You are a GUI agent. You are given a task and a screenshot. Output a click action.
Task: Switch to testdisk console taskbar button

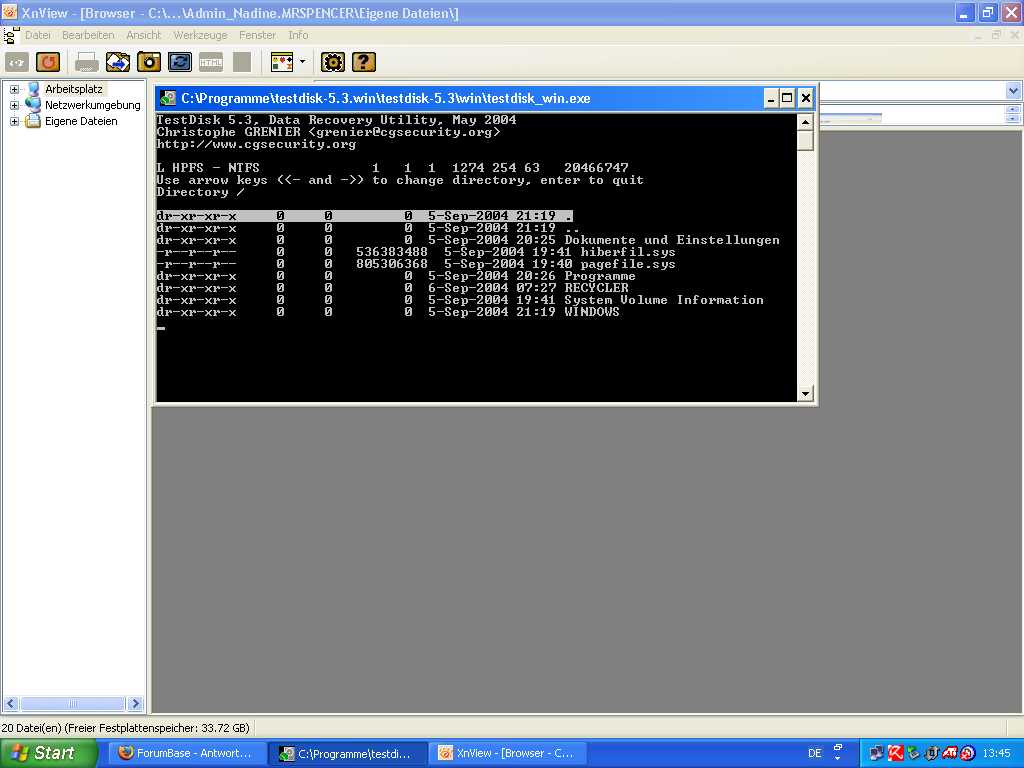347,753
